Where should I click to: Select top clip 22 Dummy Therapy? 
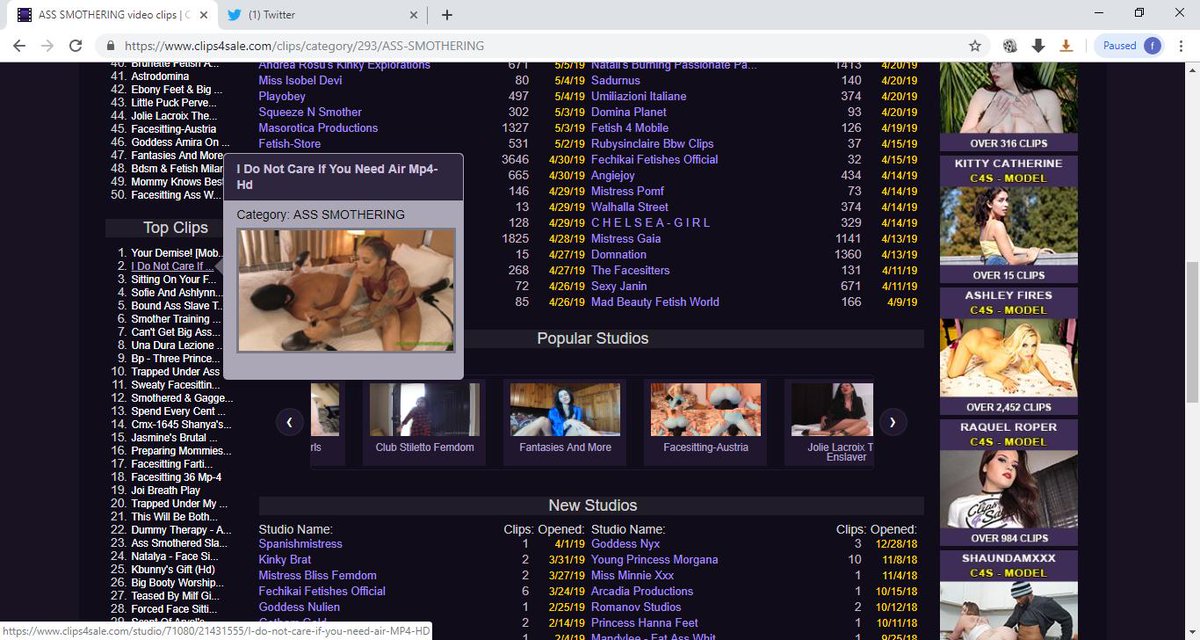(x=181, y=530)
